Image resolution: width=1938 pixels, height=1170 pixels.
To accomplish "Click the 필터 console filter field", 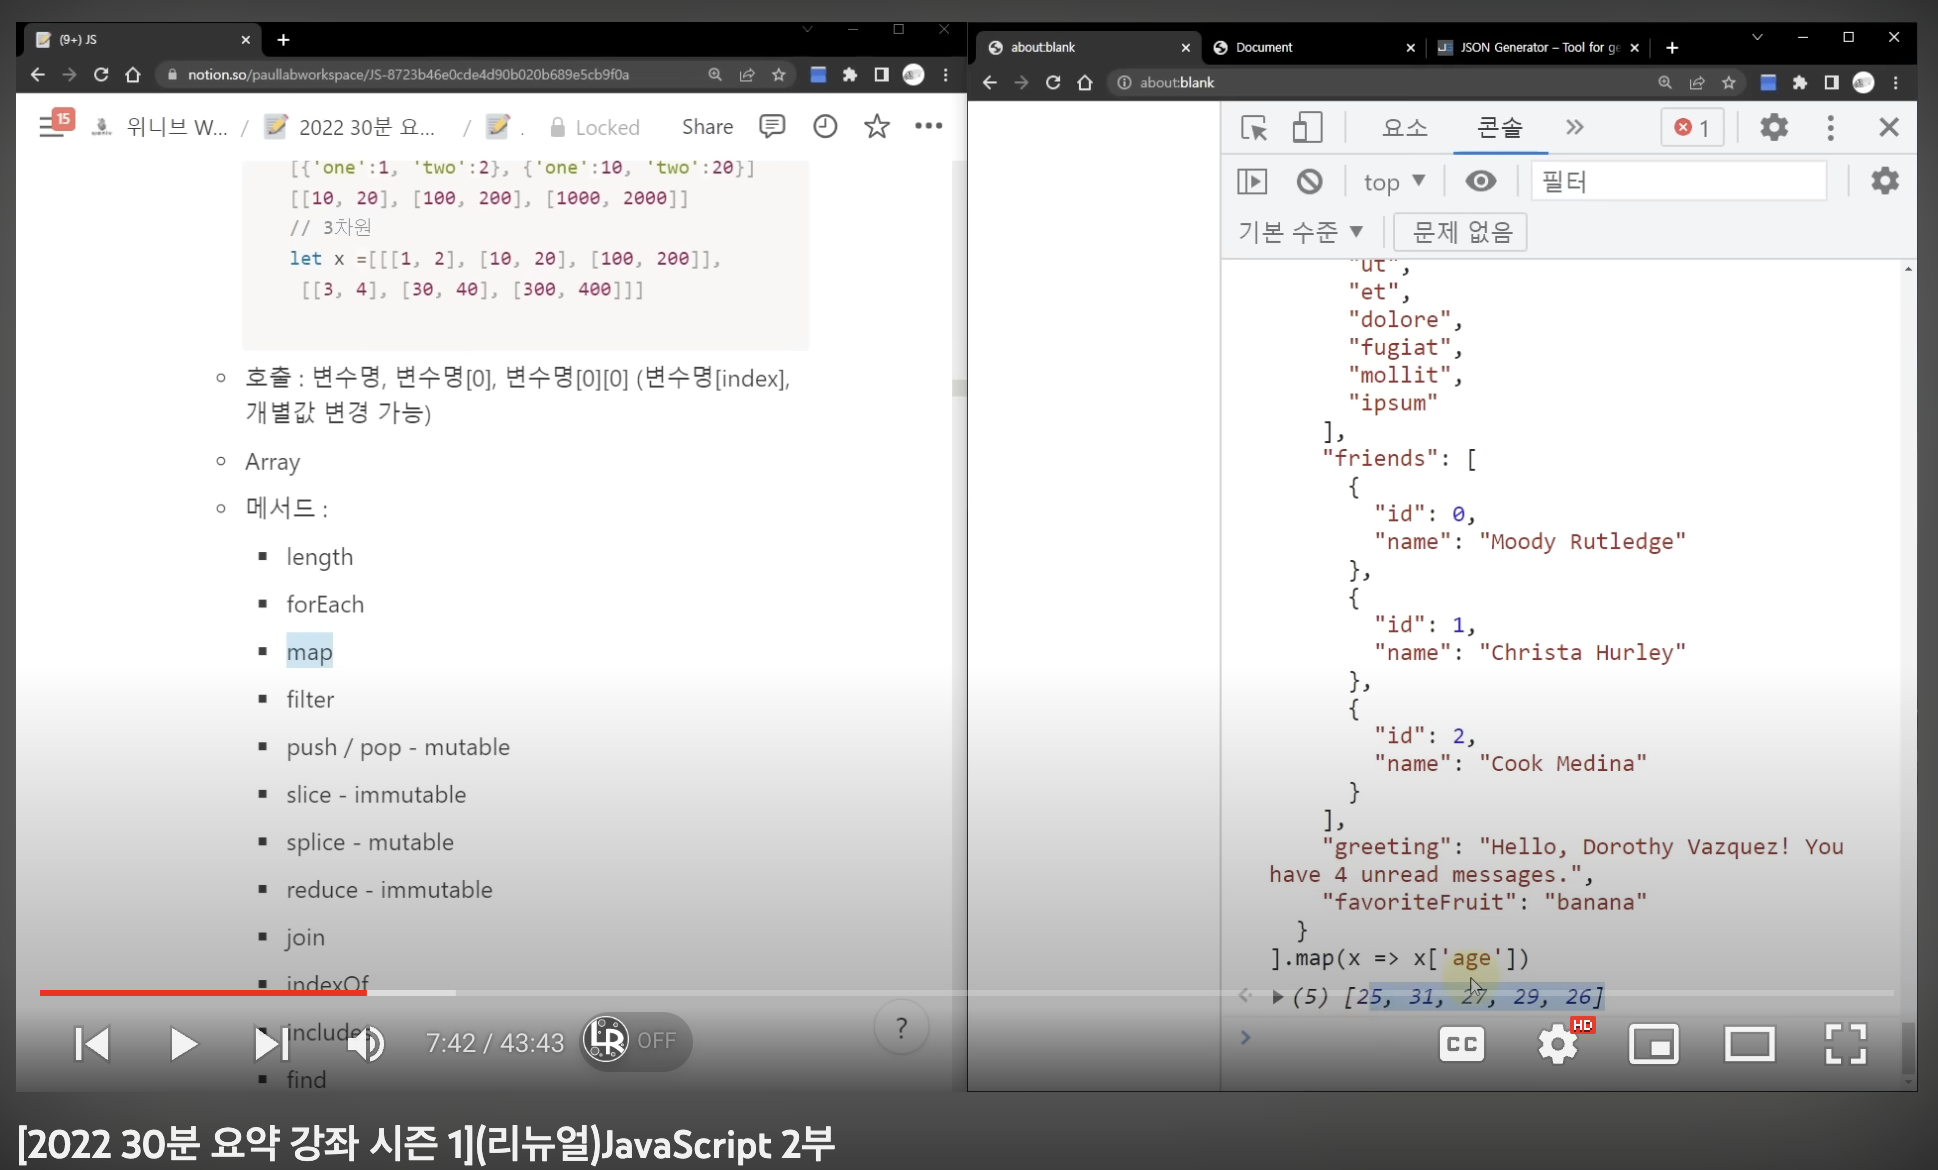I will click(1677, 181).
